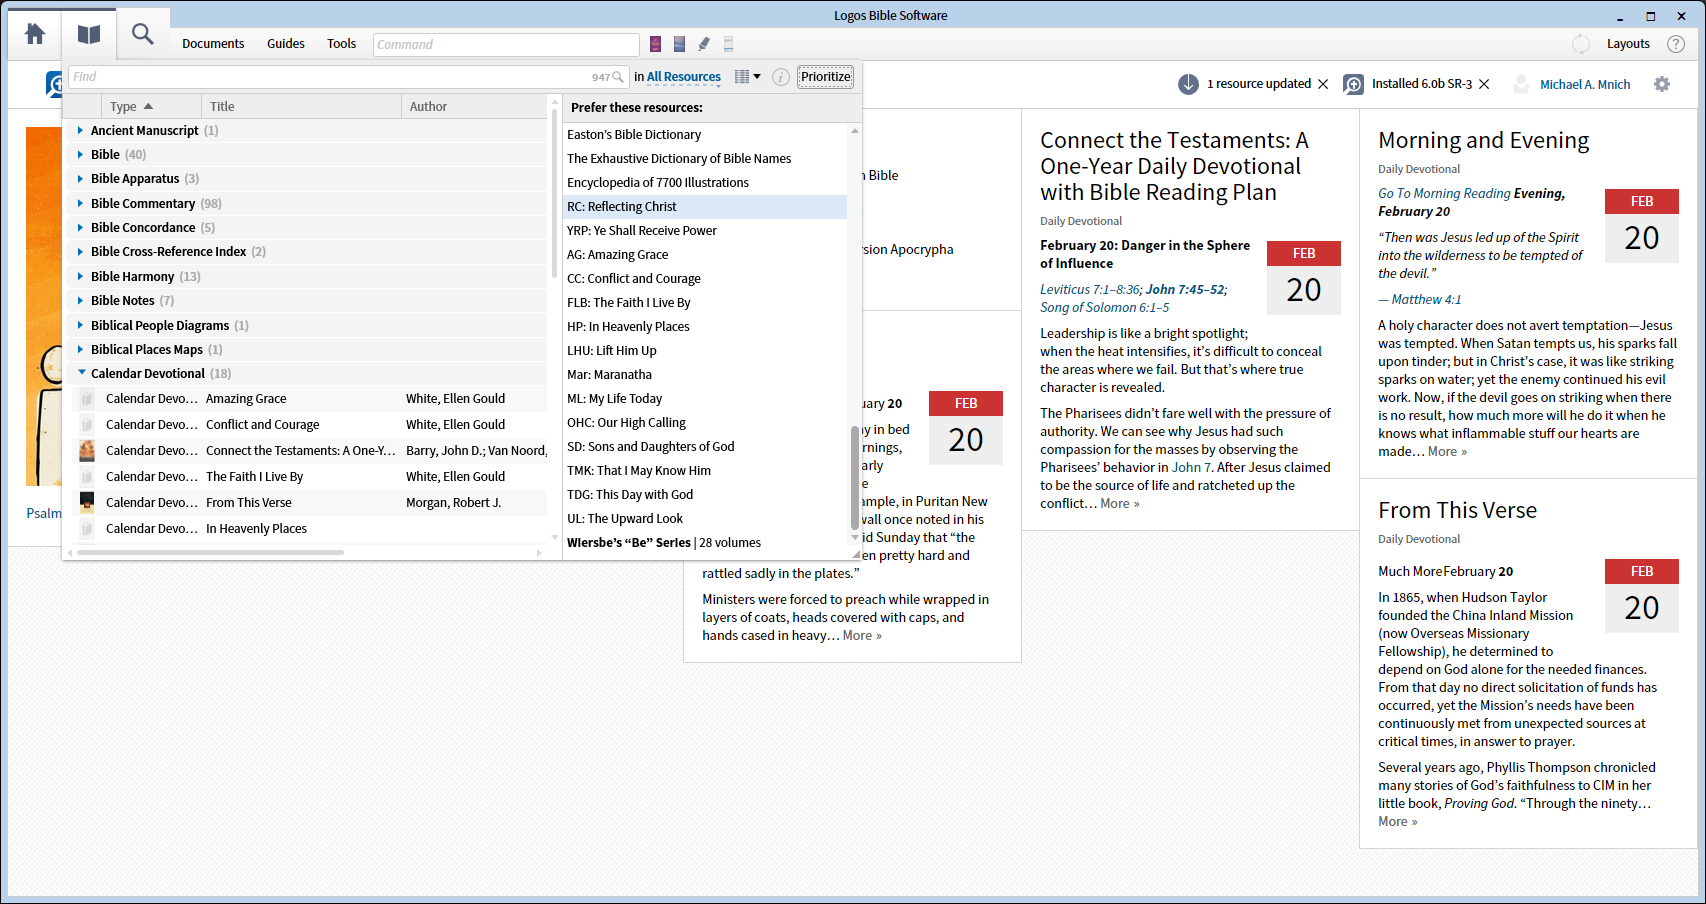Open cover icon for The Faith I Live By row
Viewport: 1706px width, 904px height.
(87, 477)
